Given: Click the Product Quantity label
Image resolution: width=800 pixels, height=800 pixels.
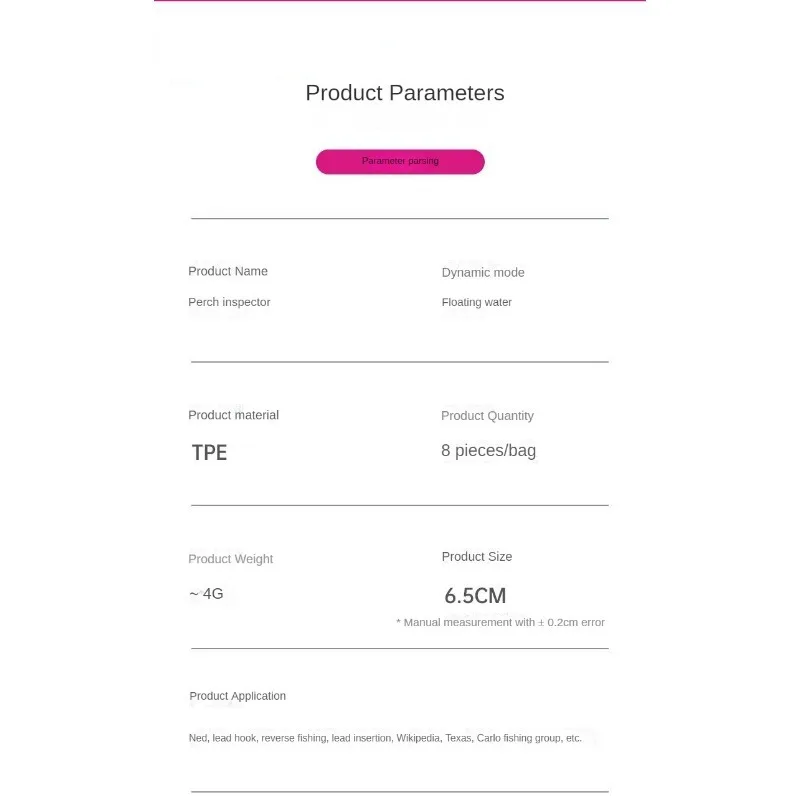Looking at the screenshot, I should [487, 416].
